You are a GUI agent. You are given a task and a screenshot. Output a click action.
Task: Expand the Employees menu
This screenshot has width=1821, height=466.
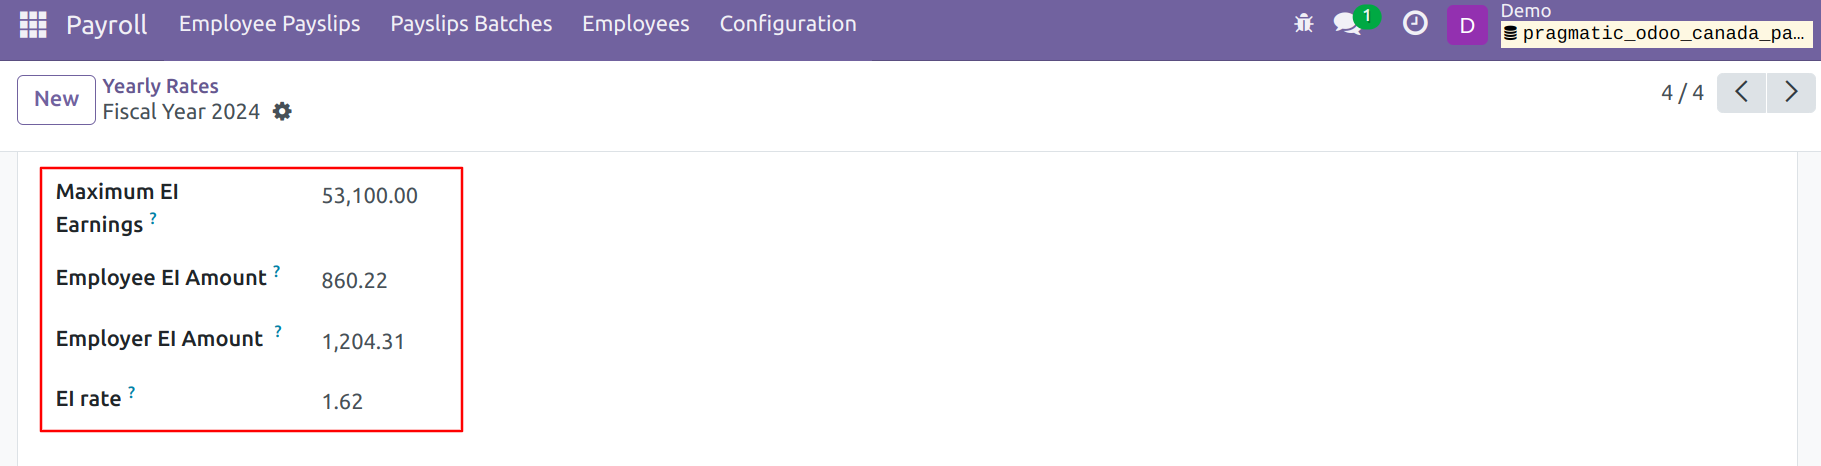pyautogui.click(x=636, y=24)
